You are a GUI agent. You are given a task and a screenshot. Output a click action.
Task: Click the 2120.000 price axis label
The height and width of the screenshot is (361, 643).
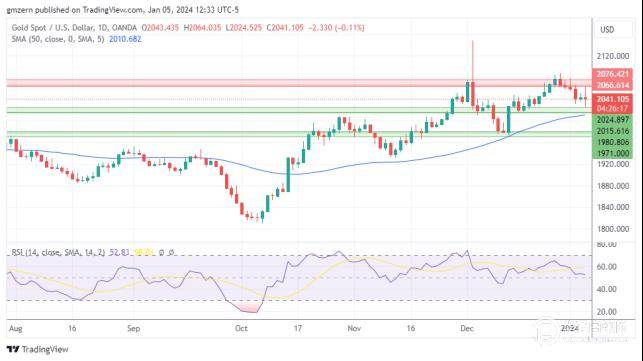(x=613, y=56)
